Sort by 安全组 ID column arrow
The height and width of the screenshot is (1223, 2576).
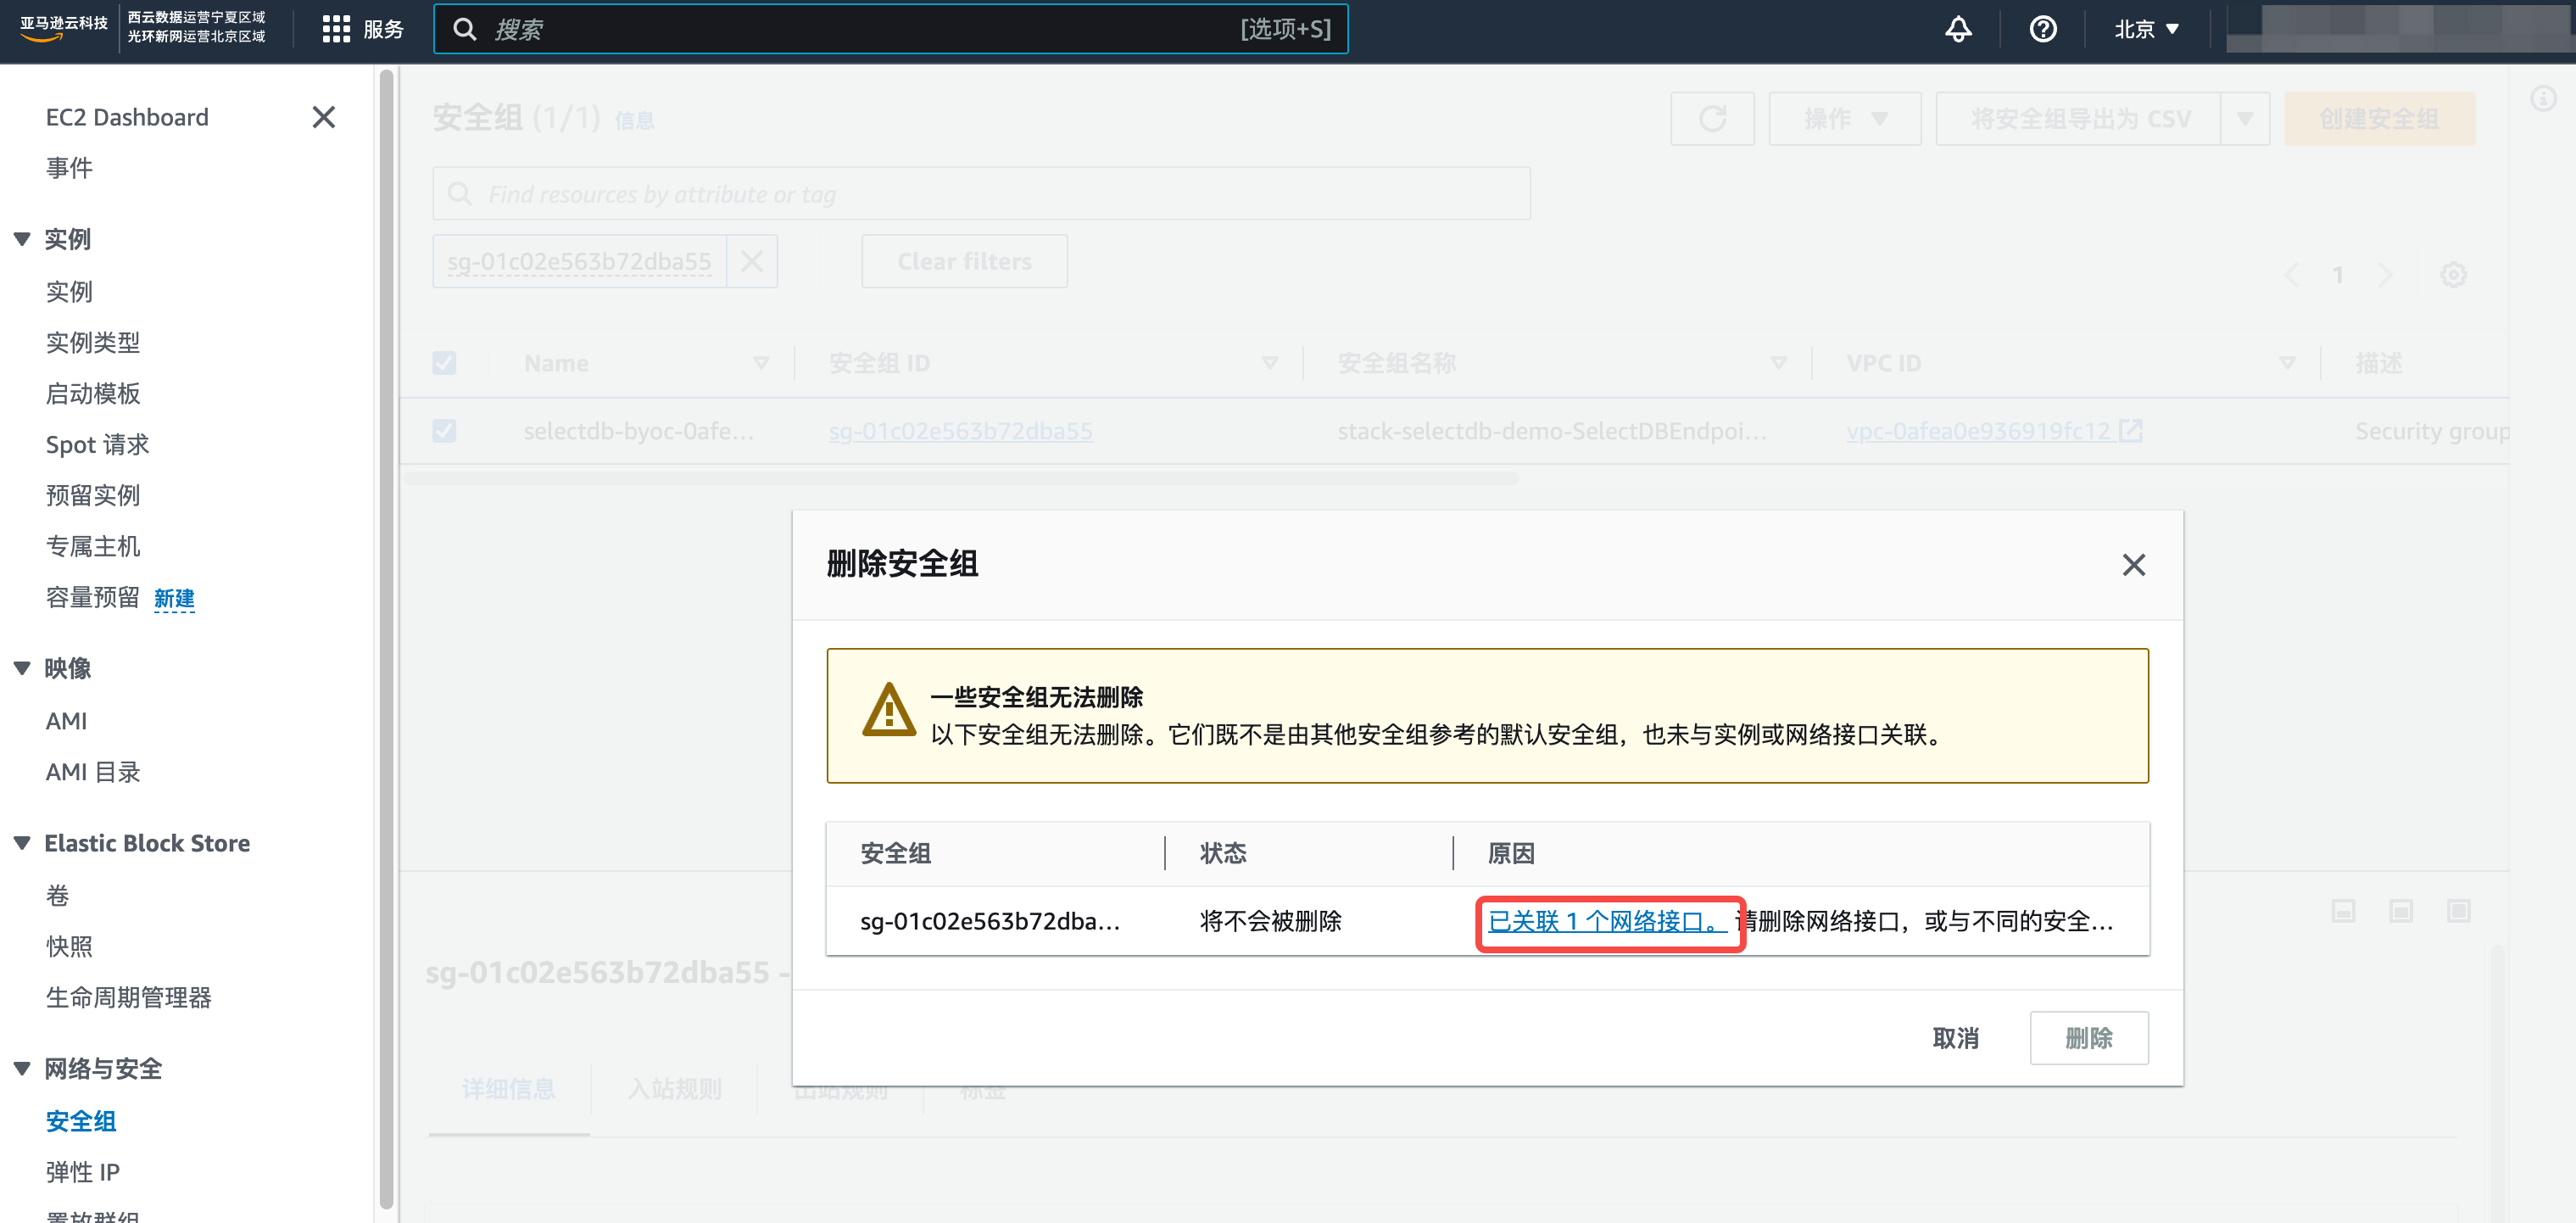1270,363
